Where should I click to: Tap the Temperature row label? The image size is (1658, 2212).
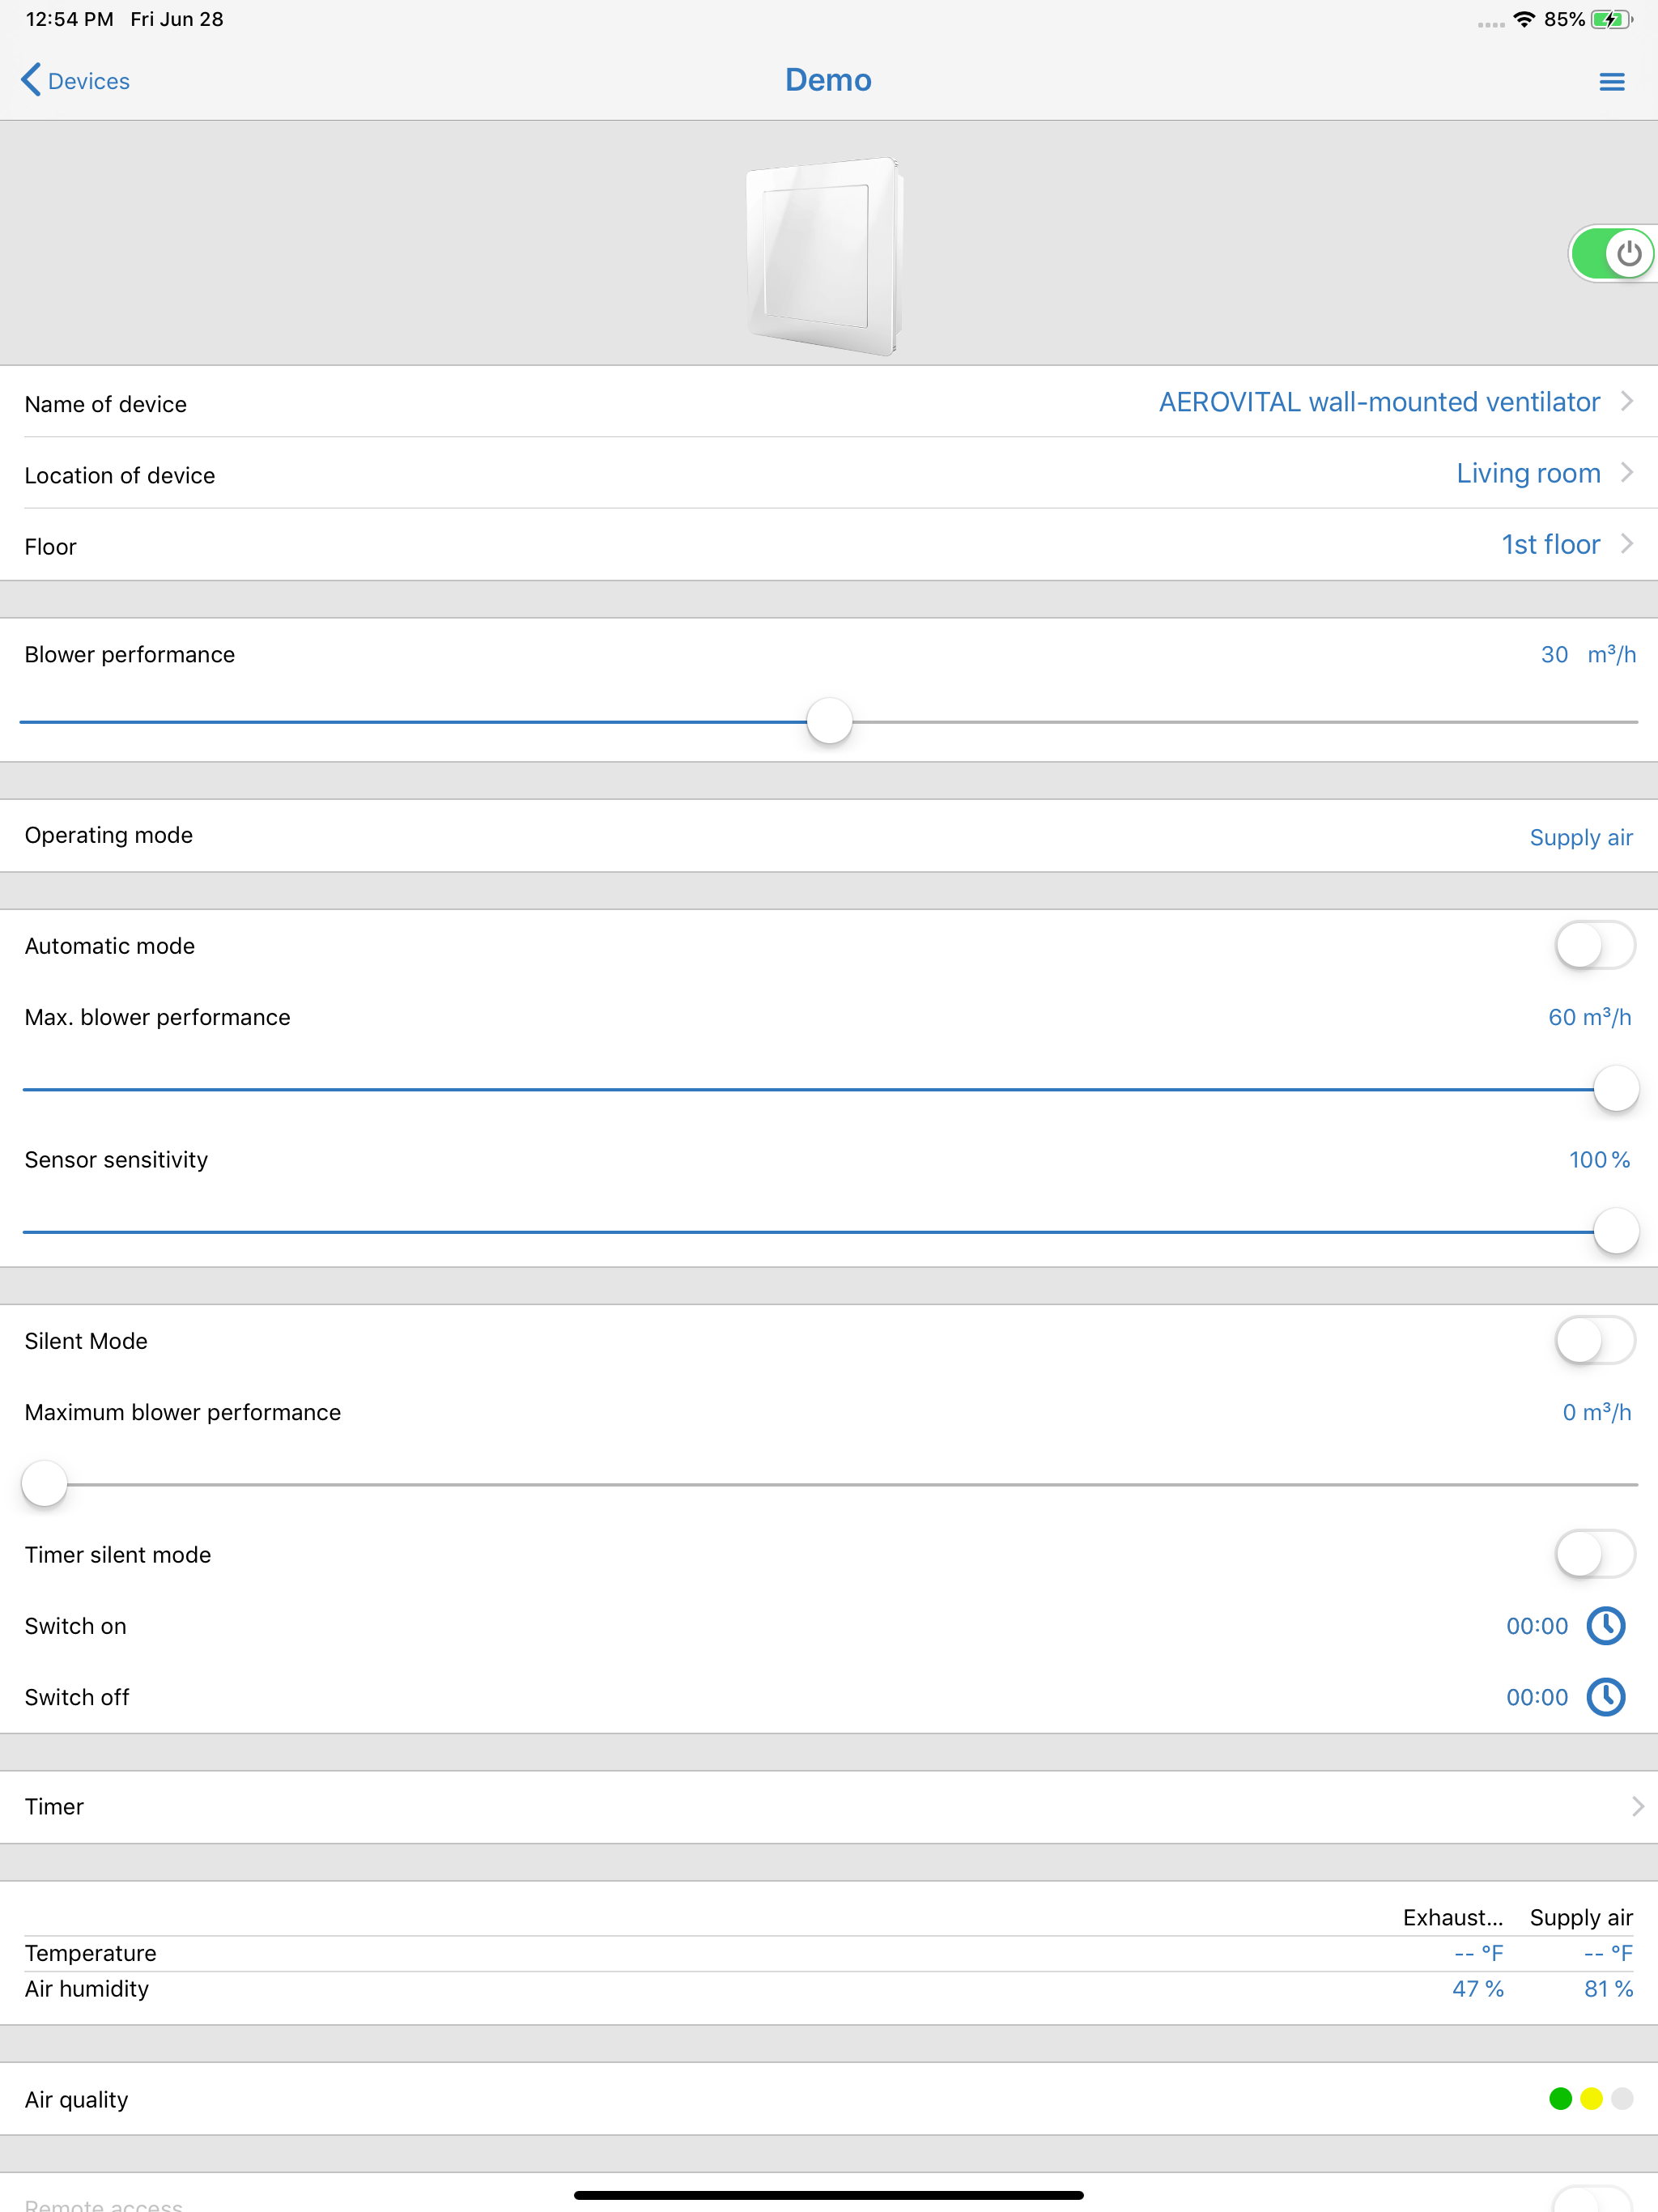[90, 1953]
